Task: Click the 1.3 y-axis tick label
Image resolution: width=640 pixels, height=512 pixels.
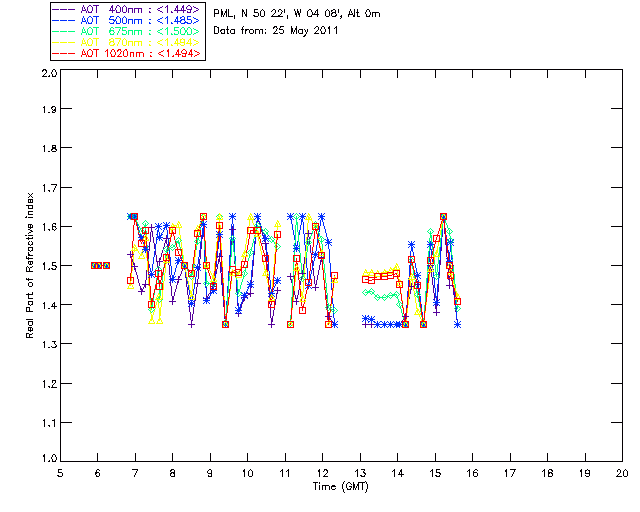Action: point(49,344)
